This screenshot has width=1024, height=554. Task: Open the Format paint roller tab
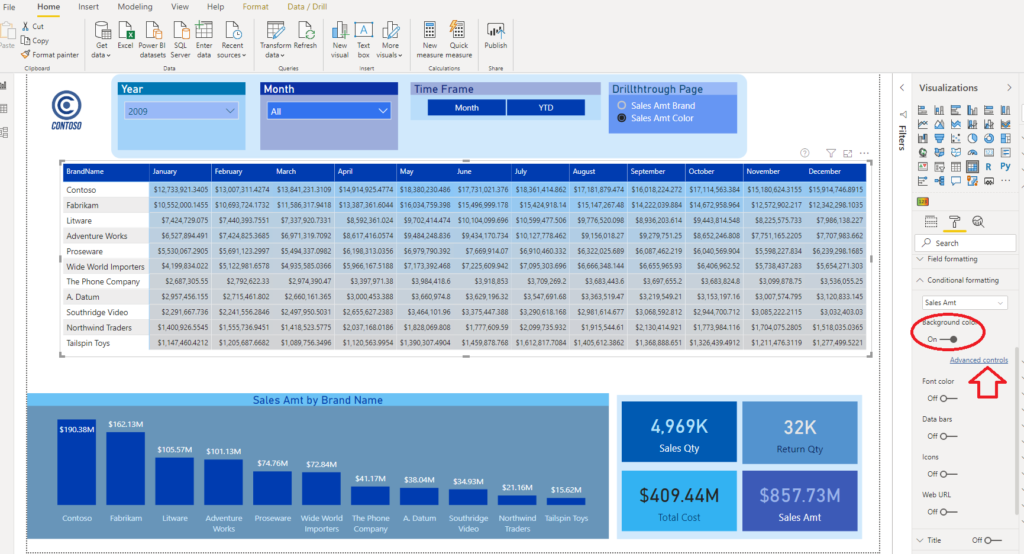tap(954, 221)
